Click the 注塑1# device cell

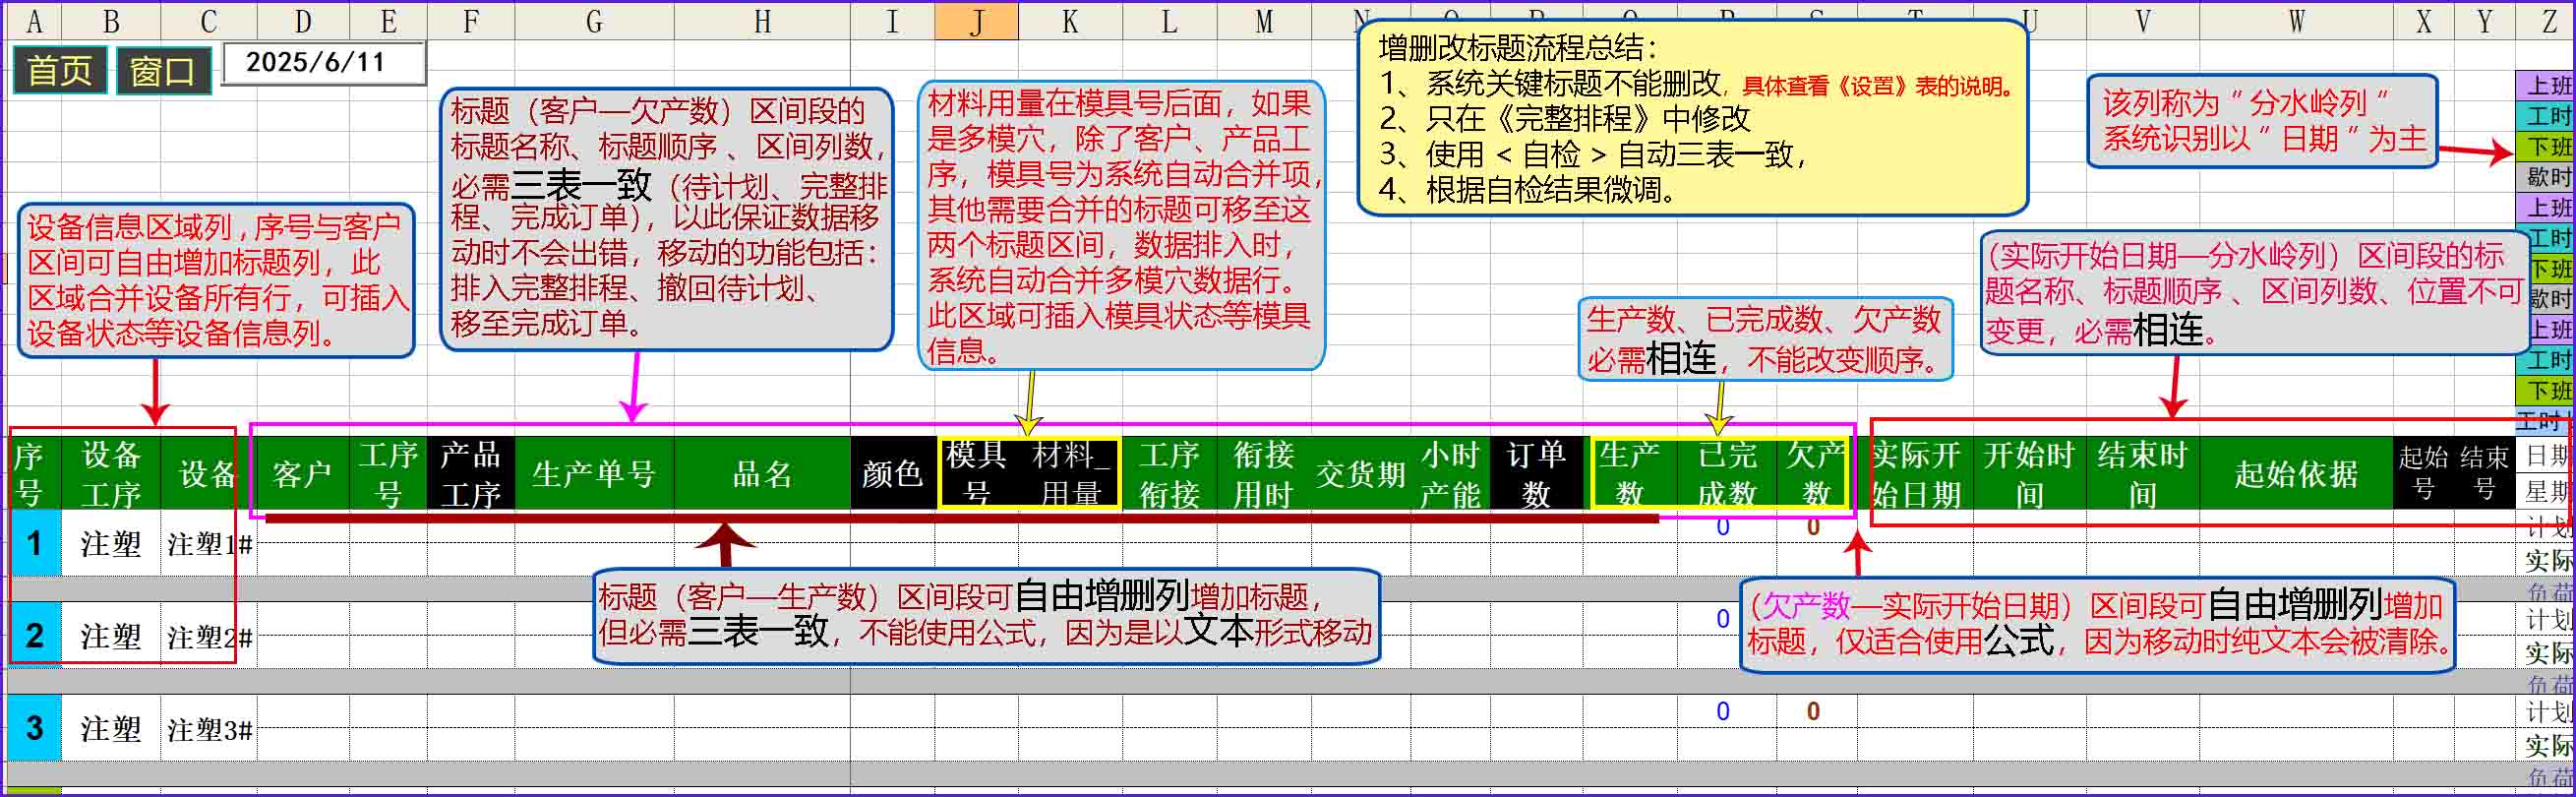[x=208, y=543]
